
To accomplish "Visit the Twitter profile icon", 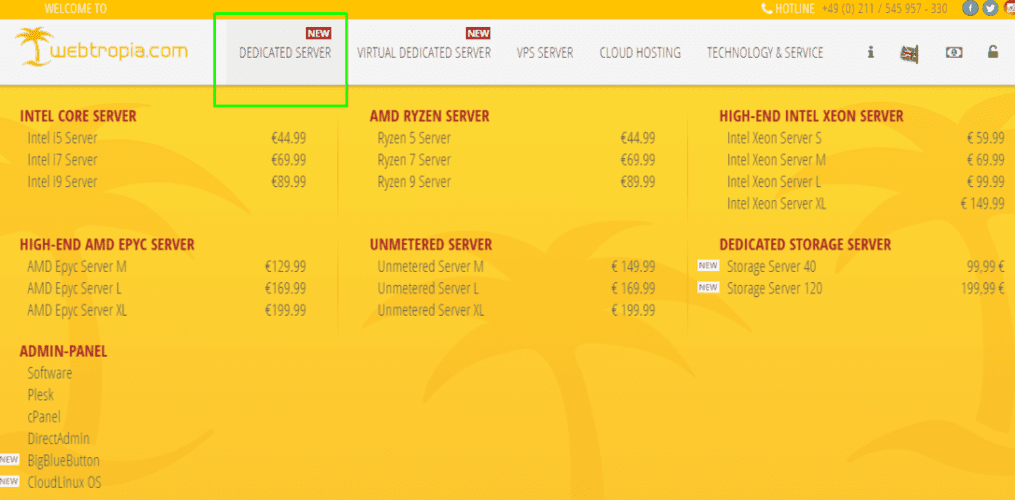I will pyautogui.click(x=990, y=8).
